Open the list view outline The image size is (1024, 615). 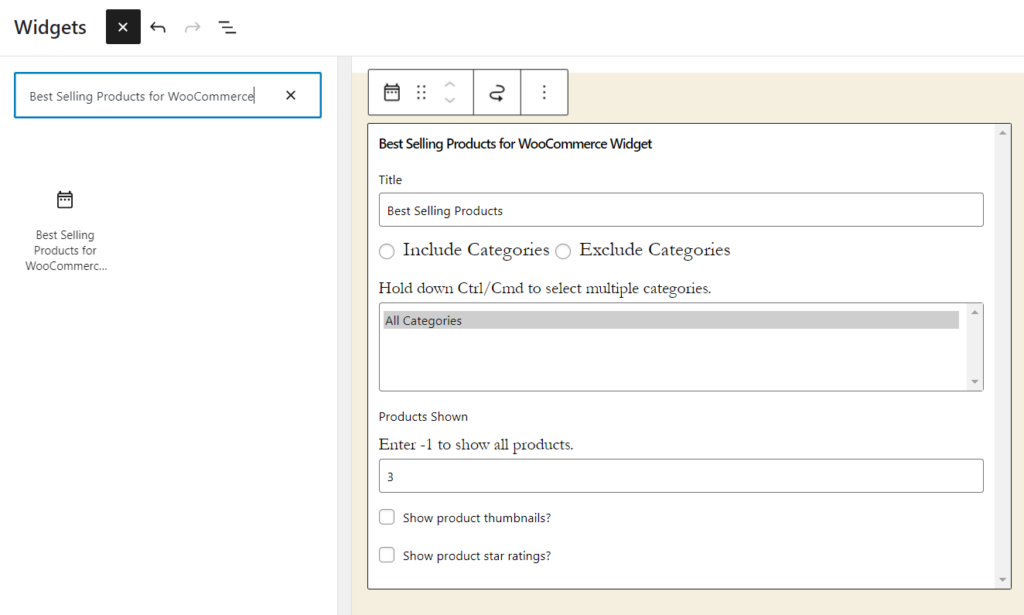(x=227, y=27)
